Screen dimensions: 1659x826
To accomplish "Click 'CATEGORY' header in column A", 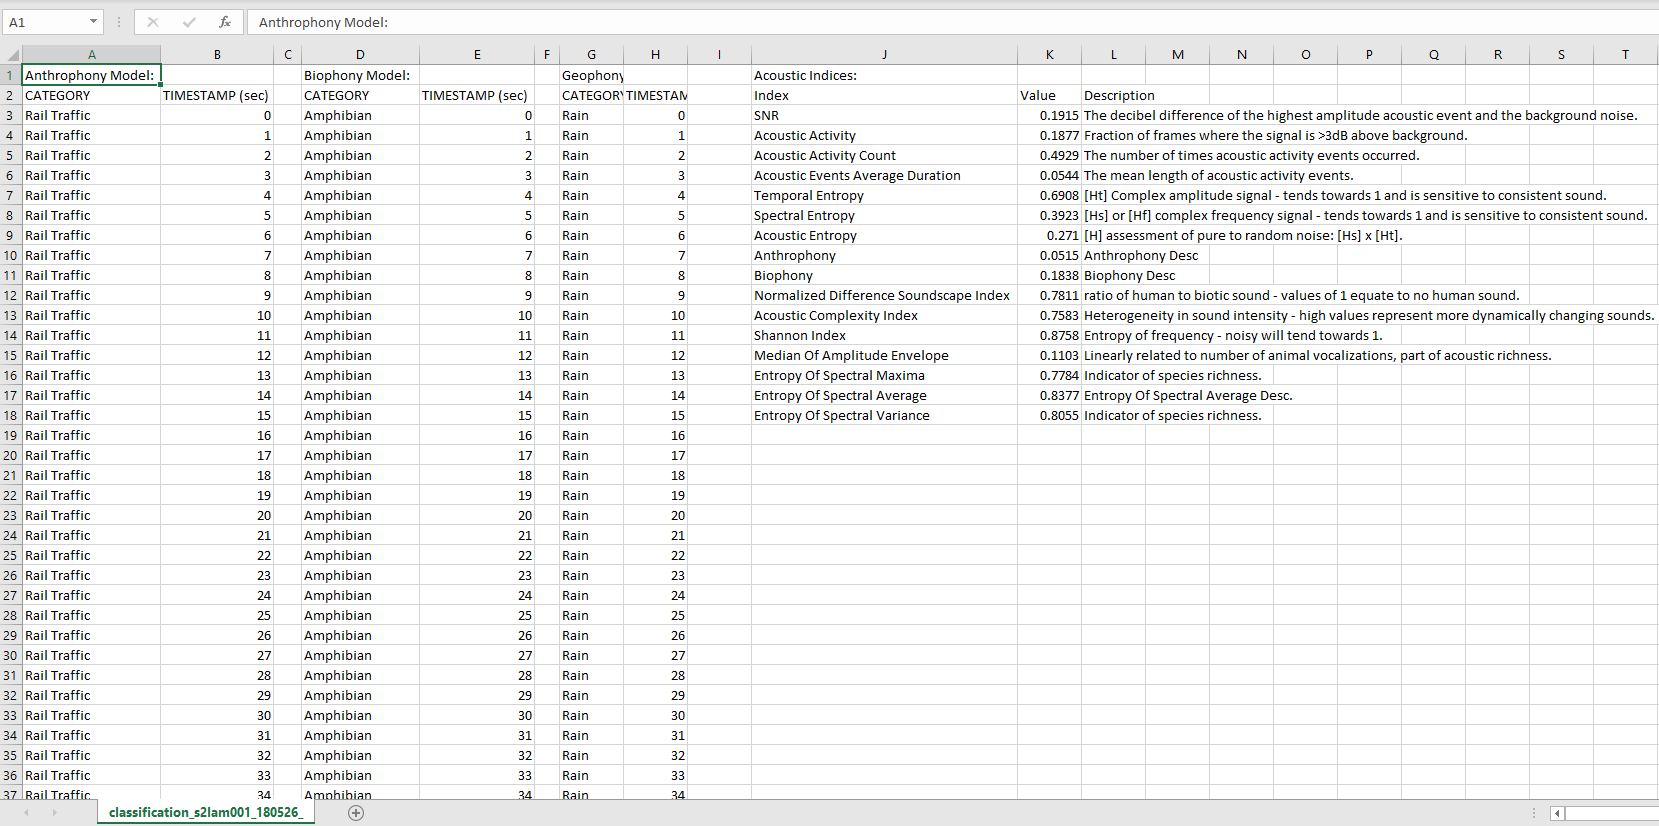I will coord(91,95).
